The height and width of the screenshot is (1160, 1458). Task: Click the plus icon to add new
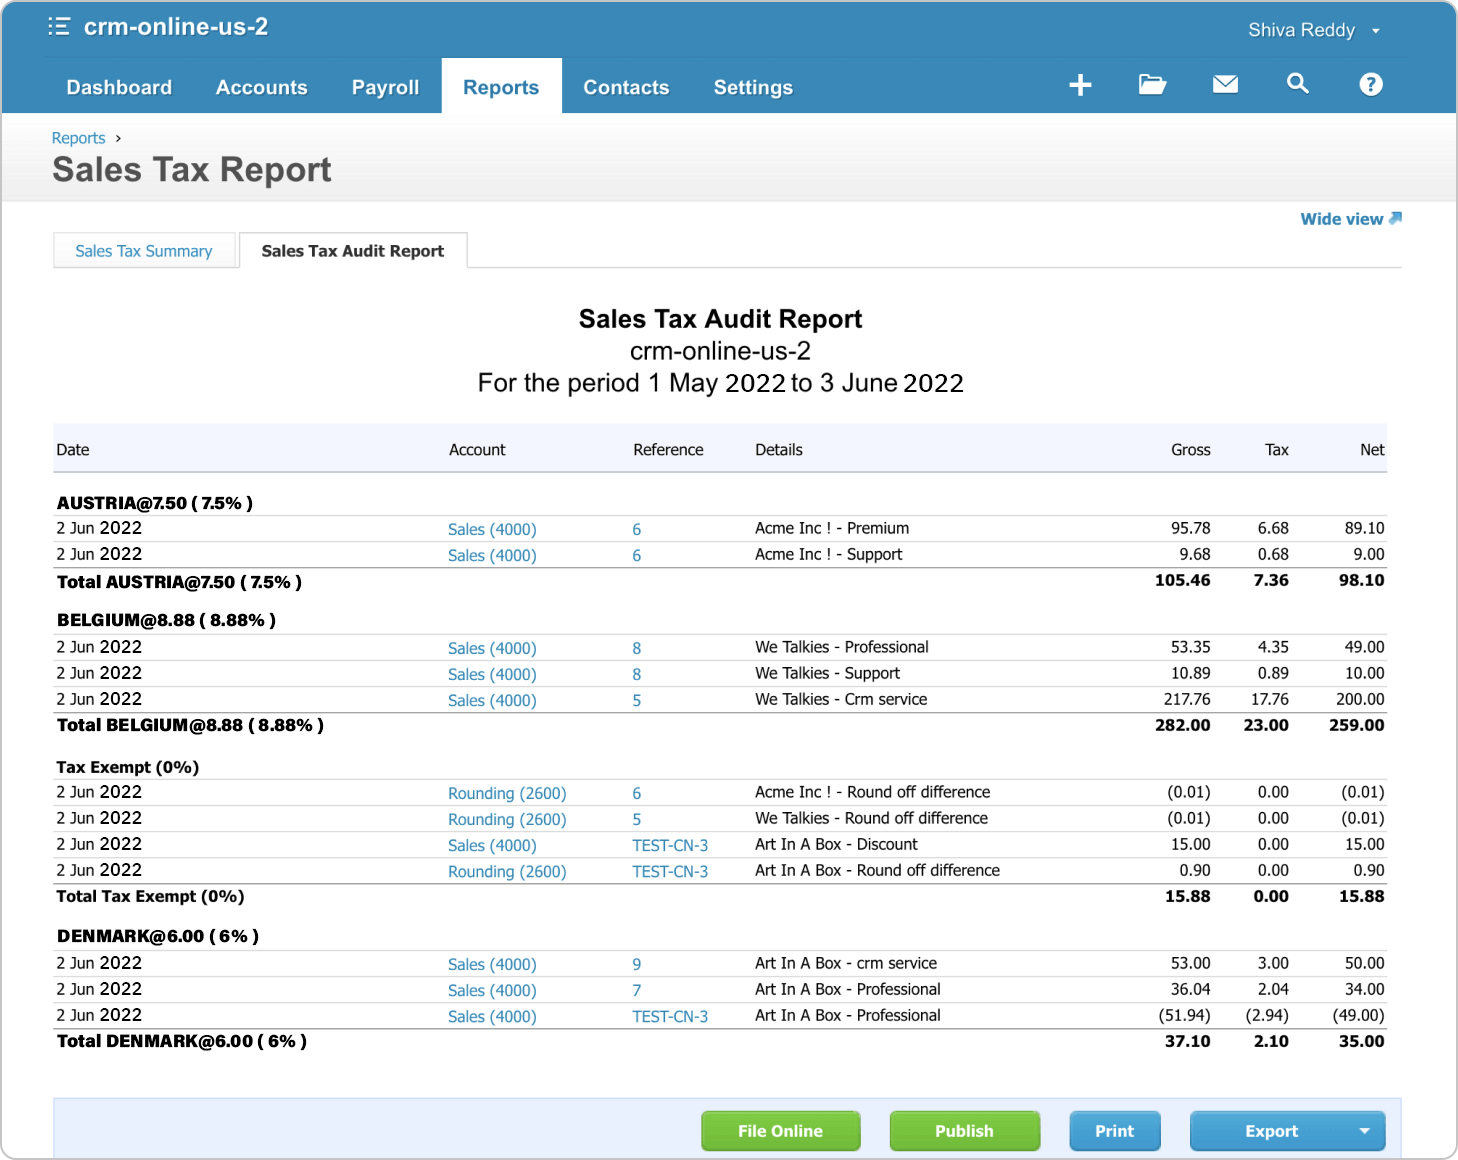tap(1080, 85)
